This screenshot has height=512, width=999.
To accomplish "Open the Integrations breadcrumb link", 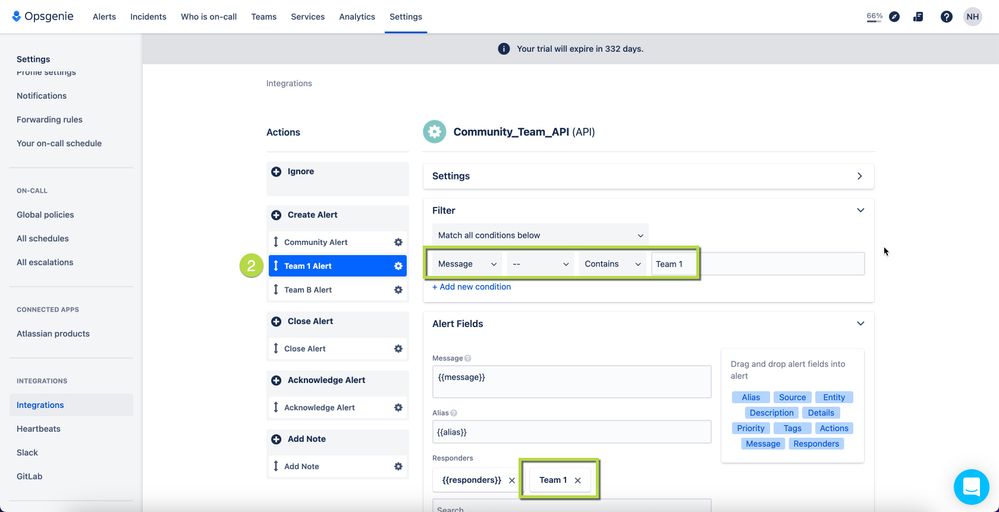I will click(x=289, y=83).
